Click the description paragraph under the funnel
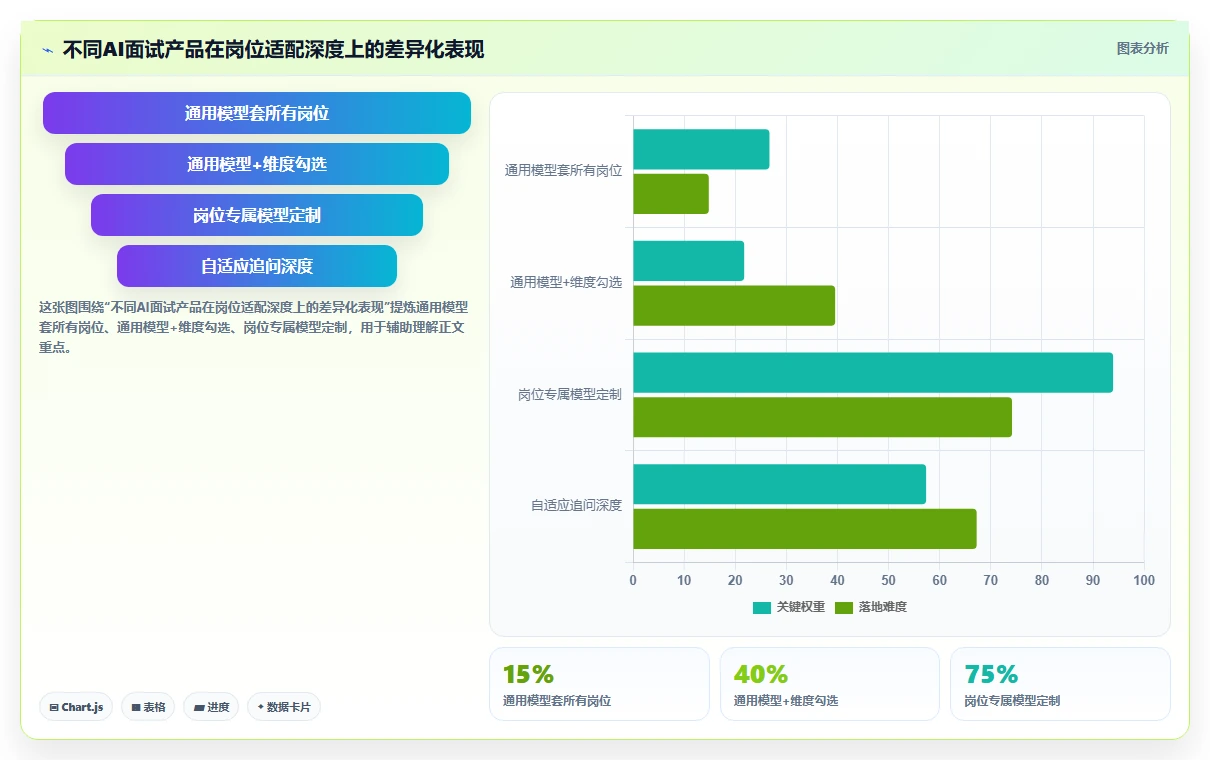Image resolution: width=1210 pixels, height=760 pixels. pos(253,328)
